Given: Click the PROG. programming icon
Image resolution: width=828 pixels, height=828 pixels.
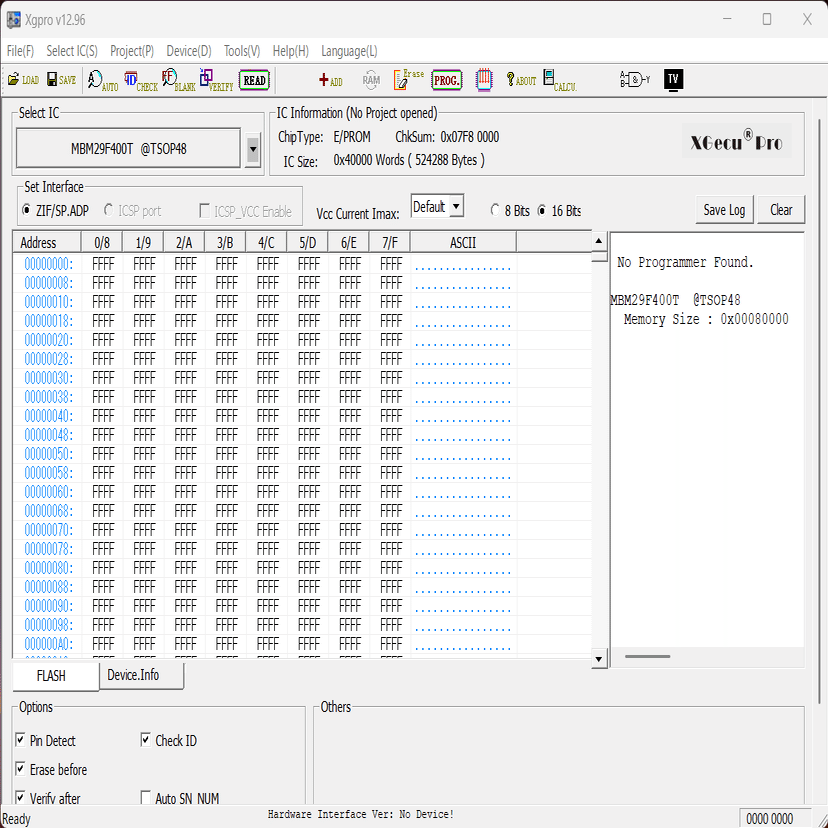Looking at the screenshot, I should [x=446, y=80].
